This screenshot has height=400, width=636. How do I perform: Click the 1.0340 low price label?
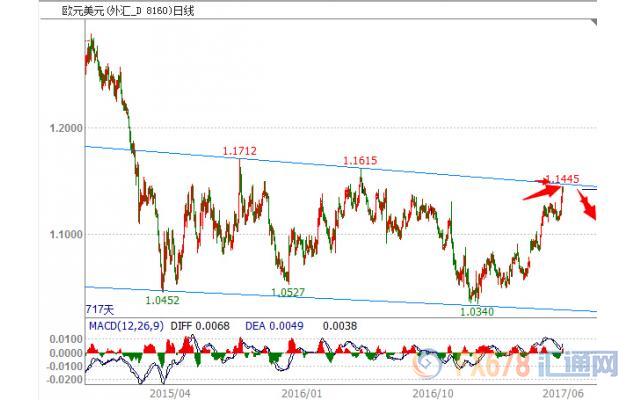(x=476, y=312)
